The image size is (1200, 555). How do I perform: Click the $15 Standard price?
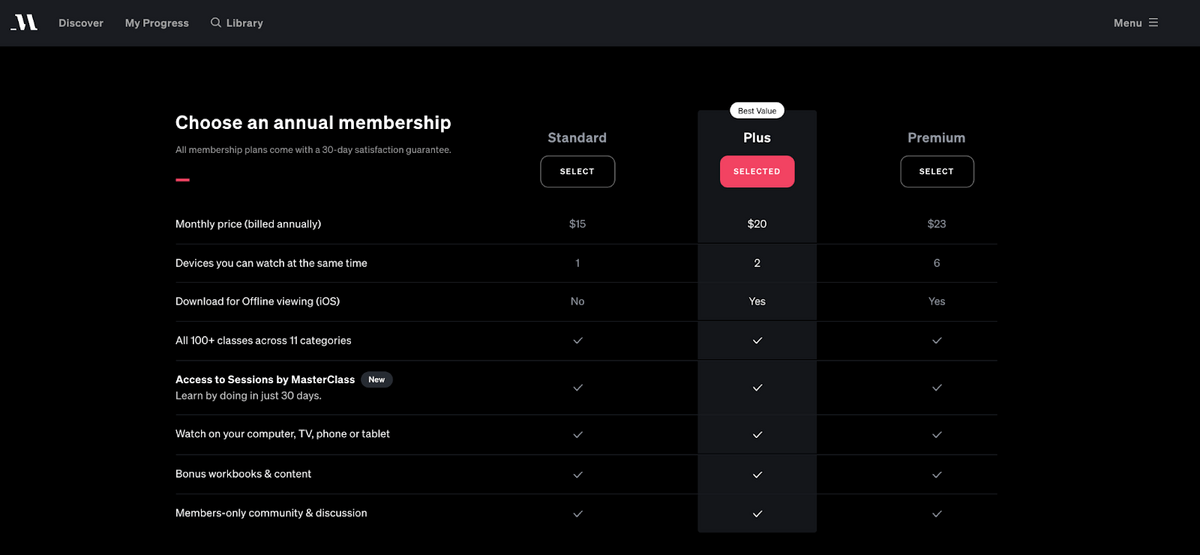coord(577,224)
